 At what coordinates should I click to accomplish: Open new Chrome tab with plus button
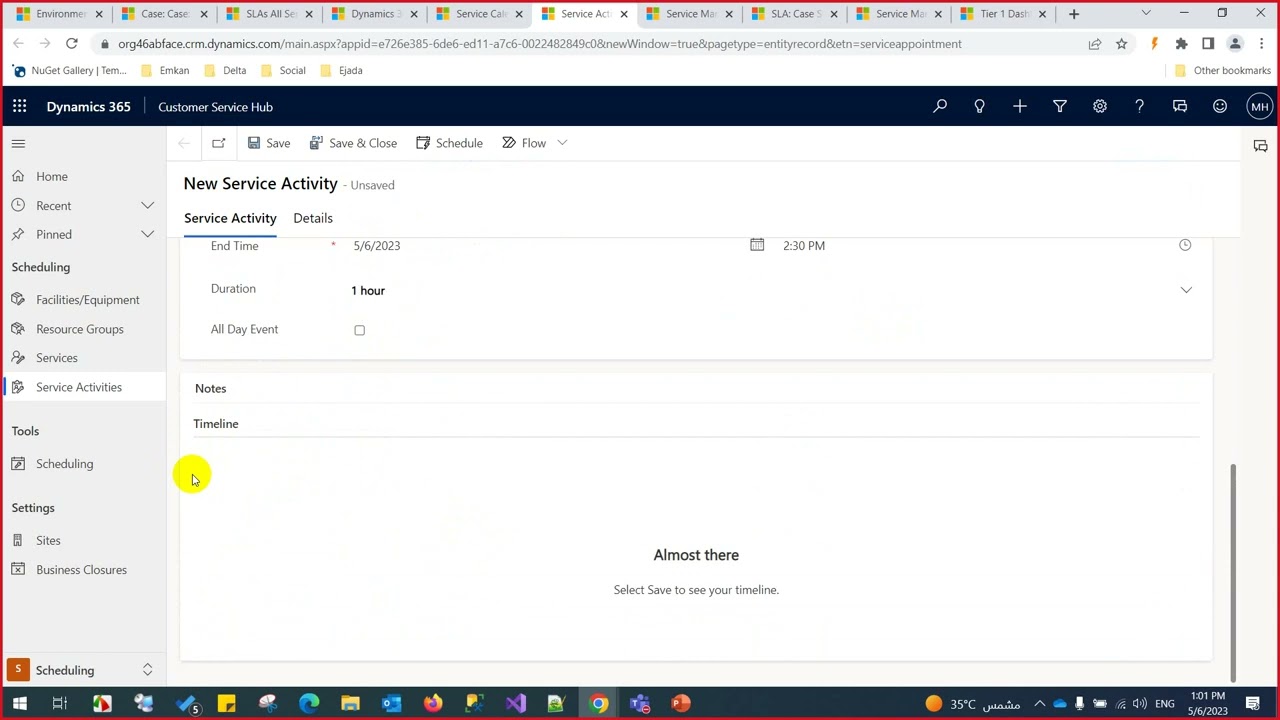point(1074,14)
